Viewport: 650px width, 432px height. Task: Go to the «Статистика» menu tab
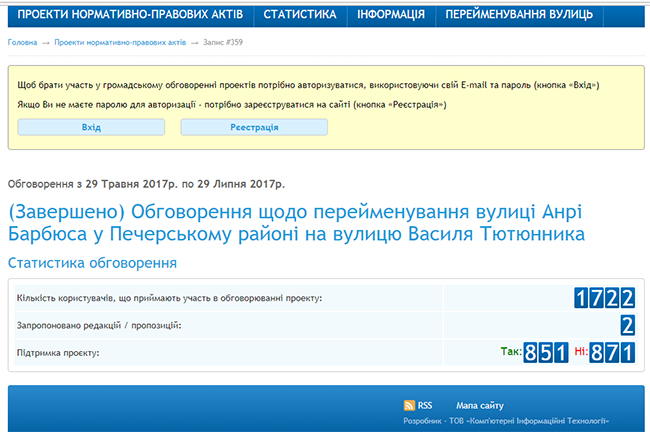tap(300, 15)
